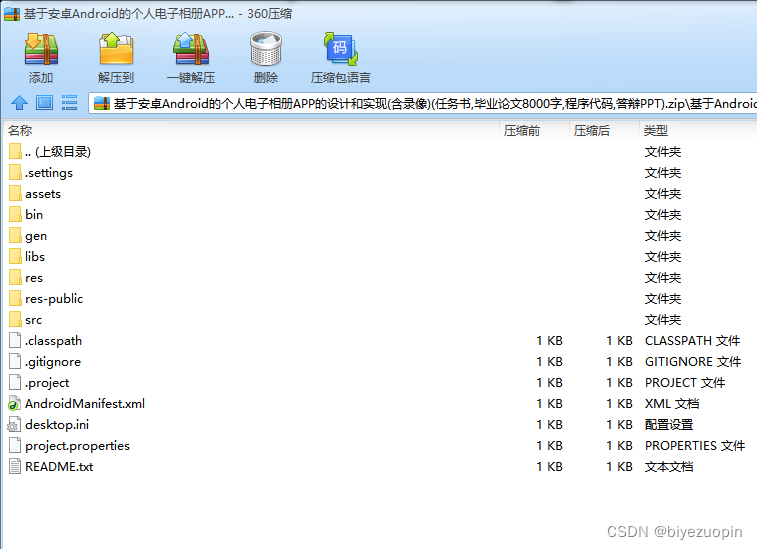The height and width of the screenshot is (549, 757).
Task: Sort by 类型 column header
Action: (698, 130)
